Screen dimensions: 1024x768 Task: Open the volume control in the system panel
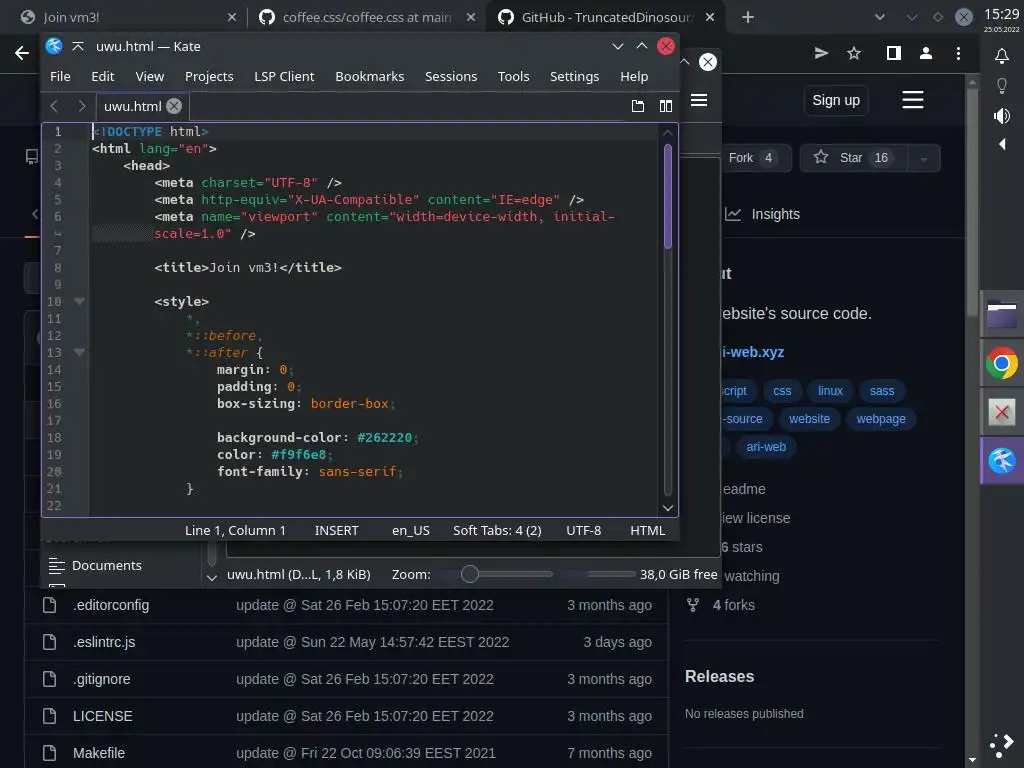[1002, 116]
